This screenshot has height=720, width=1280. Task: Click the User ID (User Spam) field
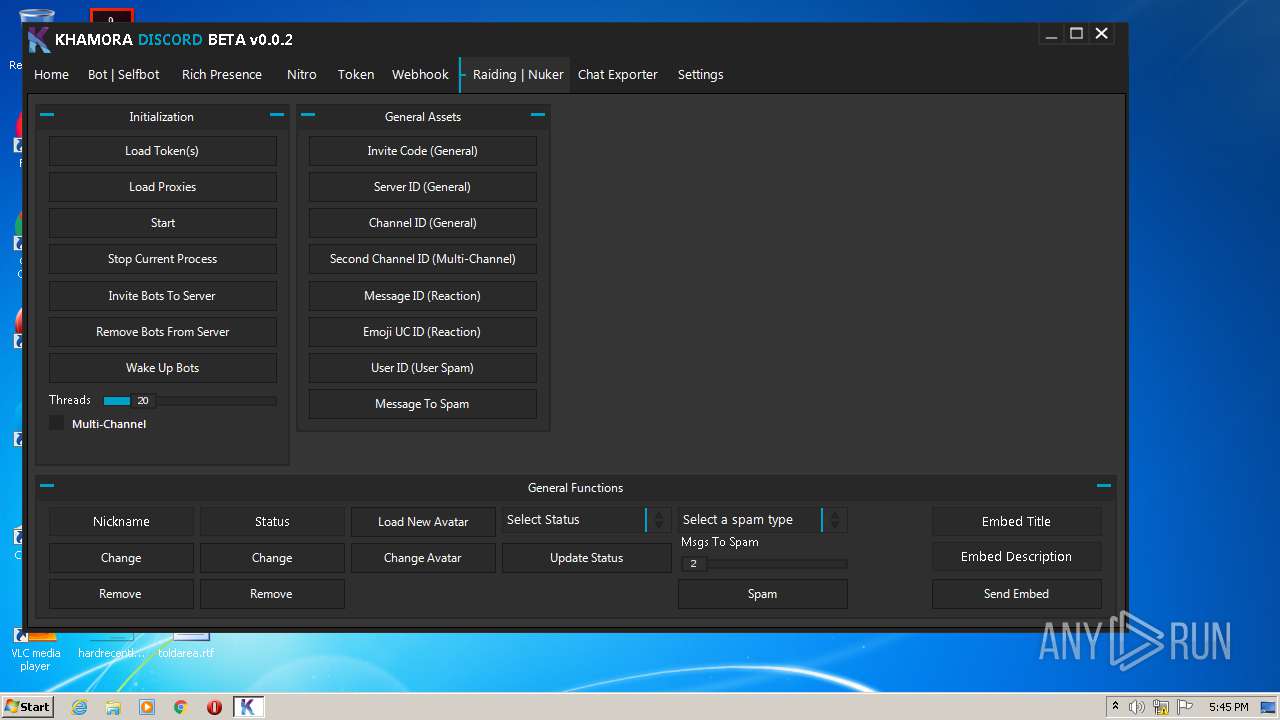tap(423, 368)
